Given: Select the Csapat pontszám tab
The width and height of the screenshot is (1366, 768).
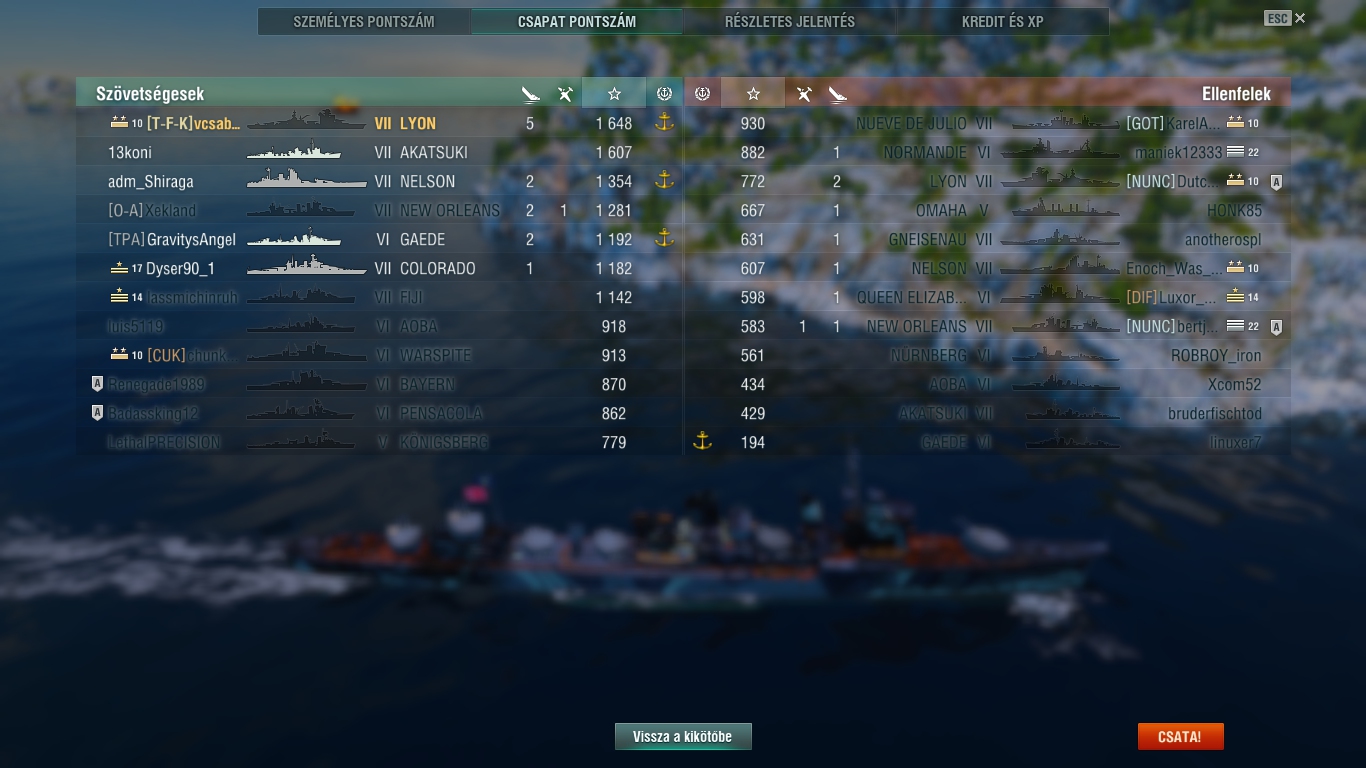Looking at the screenshot, I should pyautogui.click(x=577, y=21).
